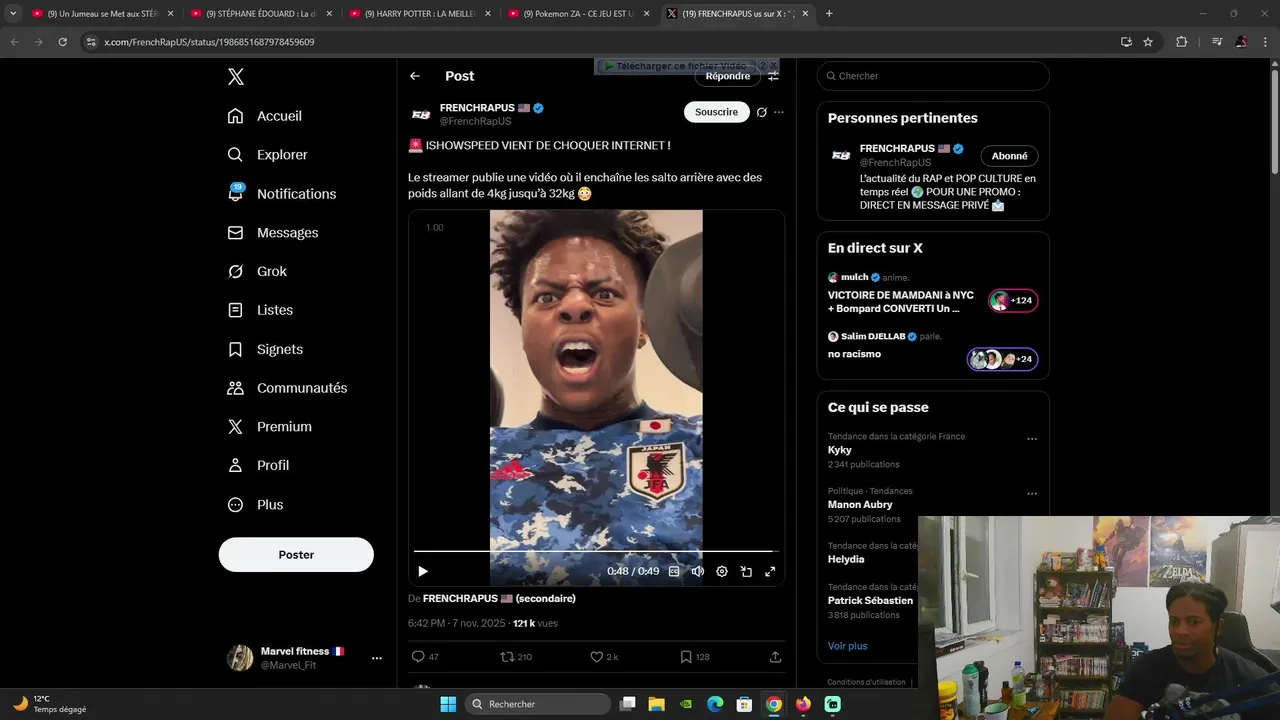Switch to the STÉPHANE ÉDOUARD tab
The image size is (1280, 720).
pyautogui.click(x=262, y=14)
